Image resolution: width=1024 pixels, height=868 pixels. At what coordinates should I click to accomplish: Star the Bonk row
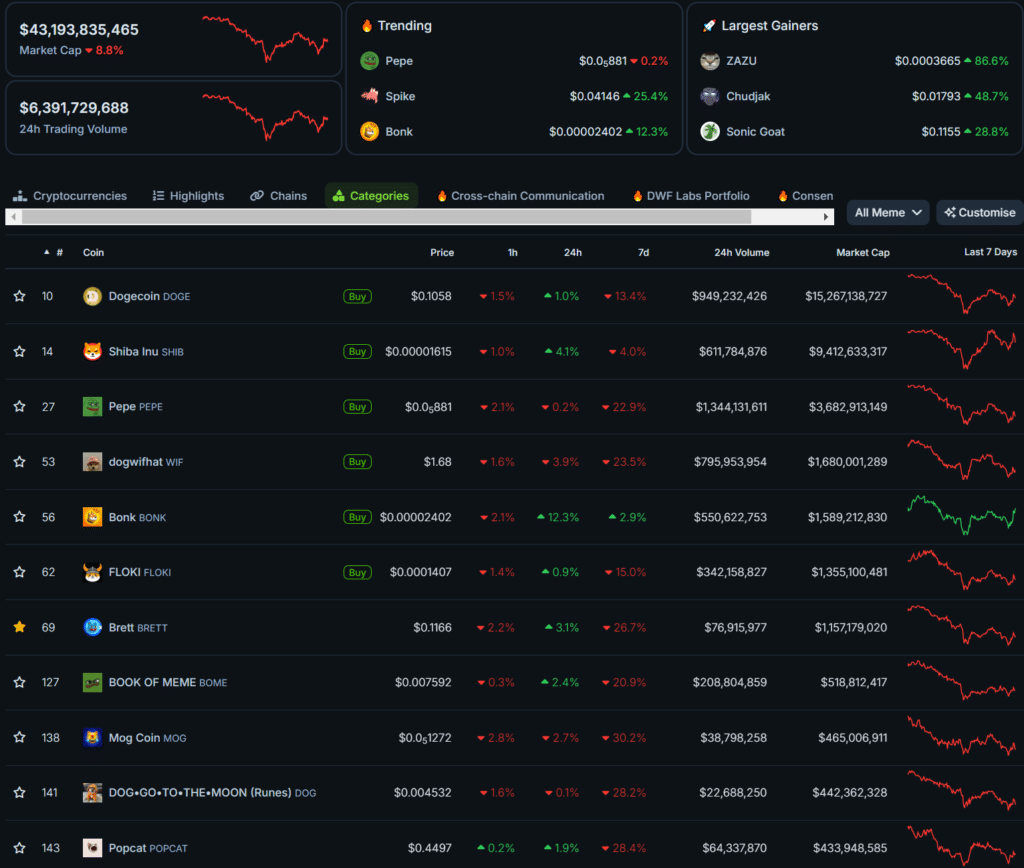tap(20, 517)
